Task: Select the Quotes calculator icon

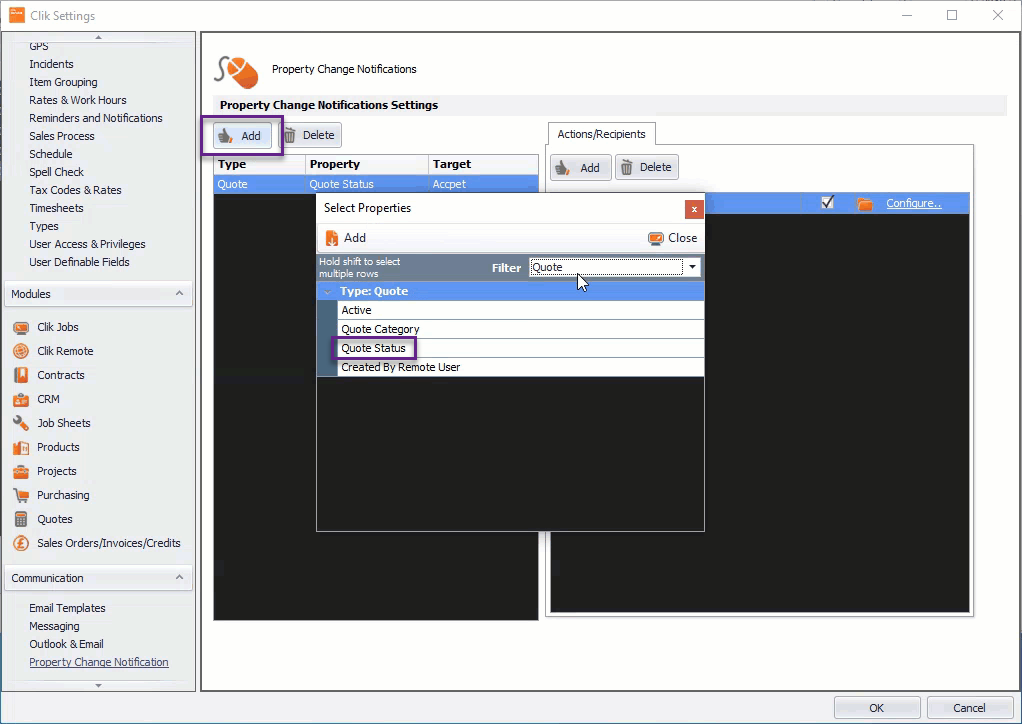Action: coord(20,519)
